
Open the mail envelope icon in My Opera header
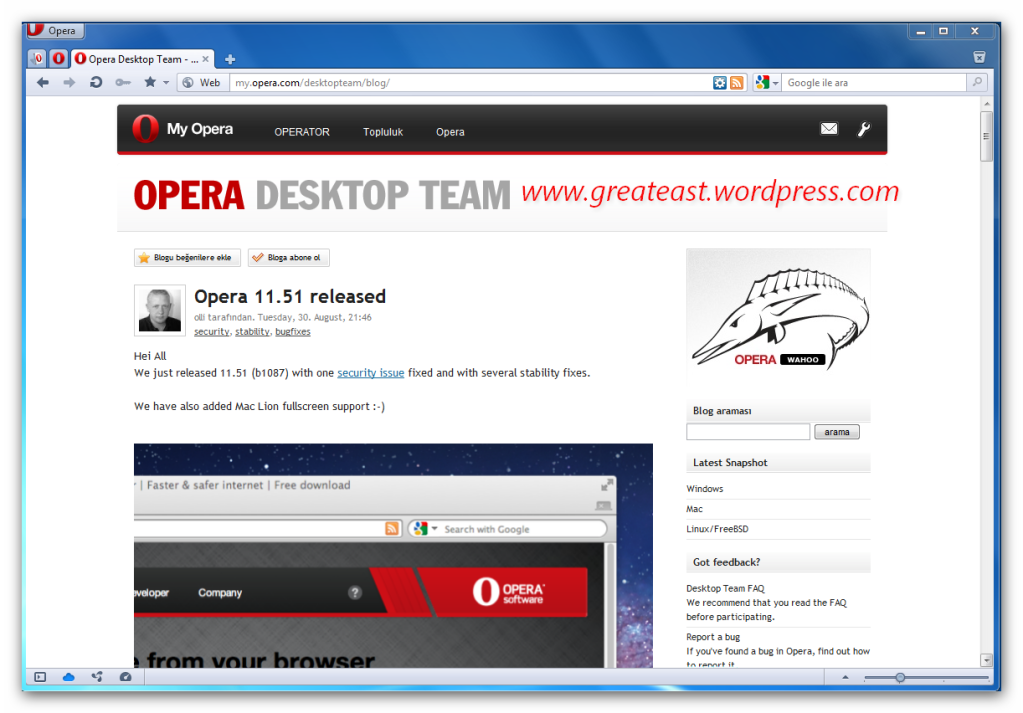coord(828,129)
